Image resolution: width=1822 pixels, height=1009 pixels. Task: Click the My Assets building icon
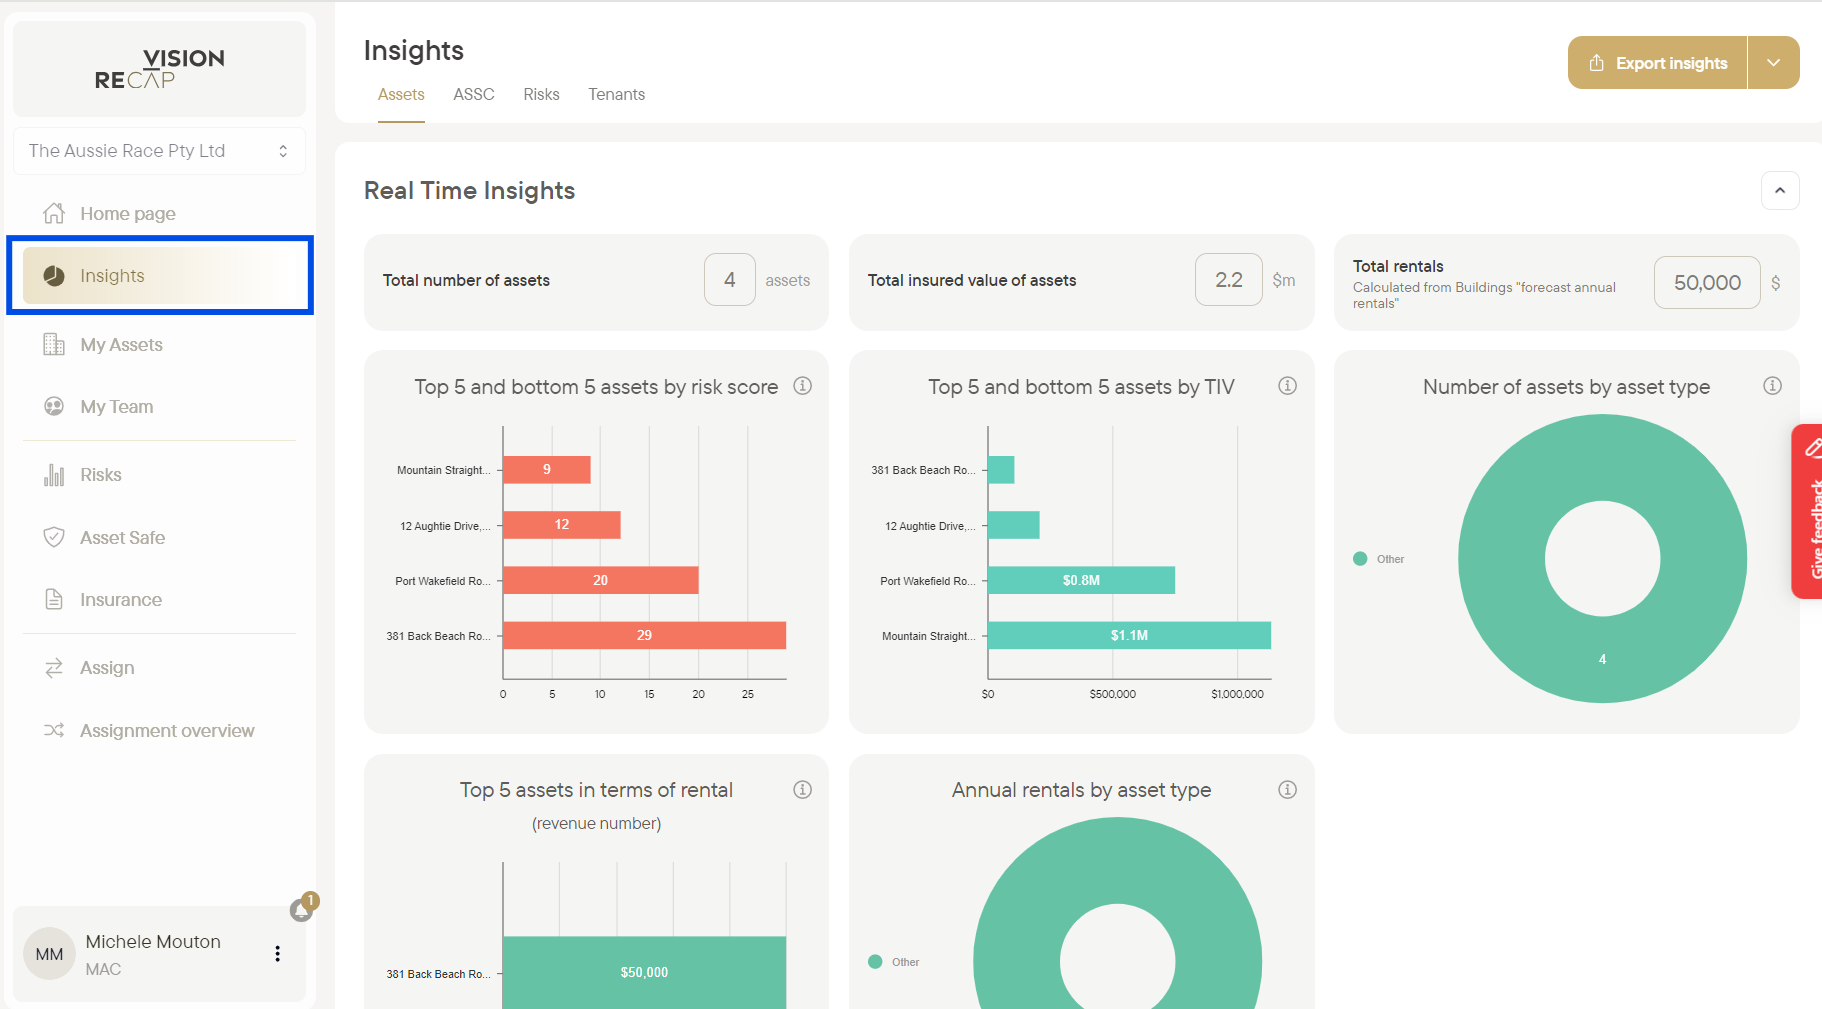[x=54, y=344]
